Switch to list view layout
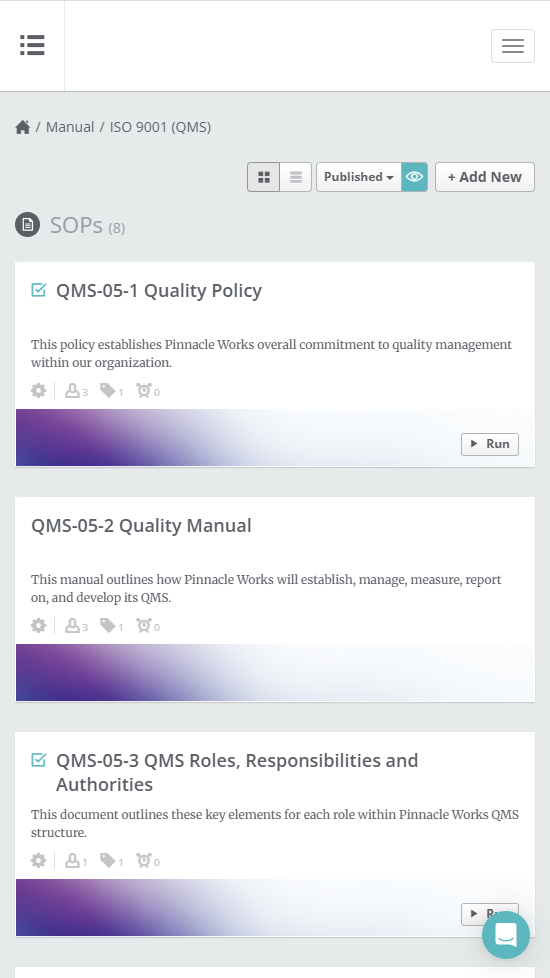550x978 pixels. (296, 177)
